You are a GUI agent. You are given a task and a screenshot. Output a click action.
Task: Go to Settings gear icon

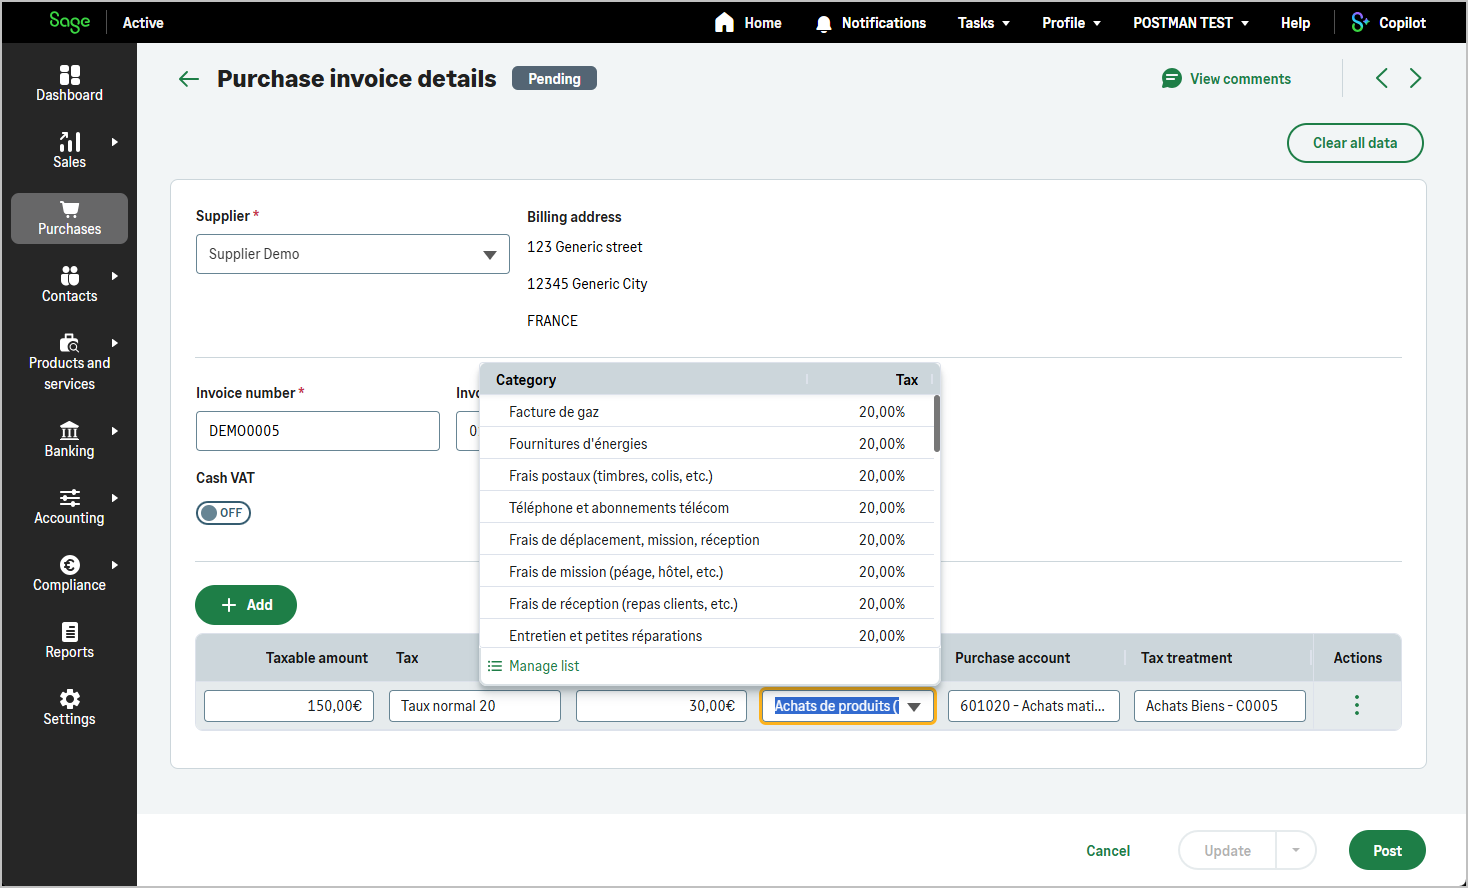click(69, 699)
